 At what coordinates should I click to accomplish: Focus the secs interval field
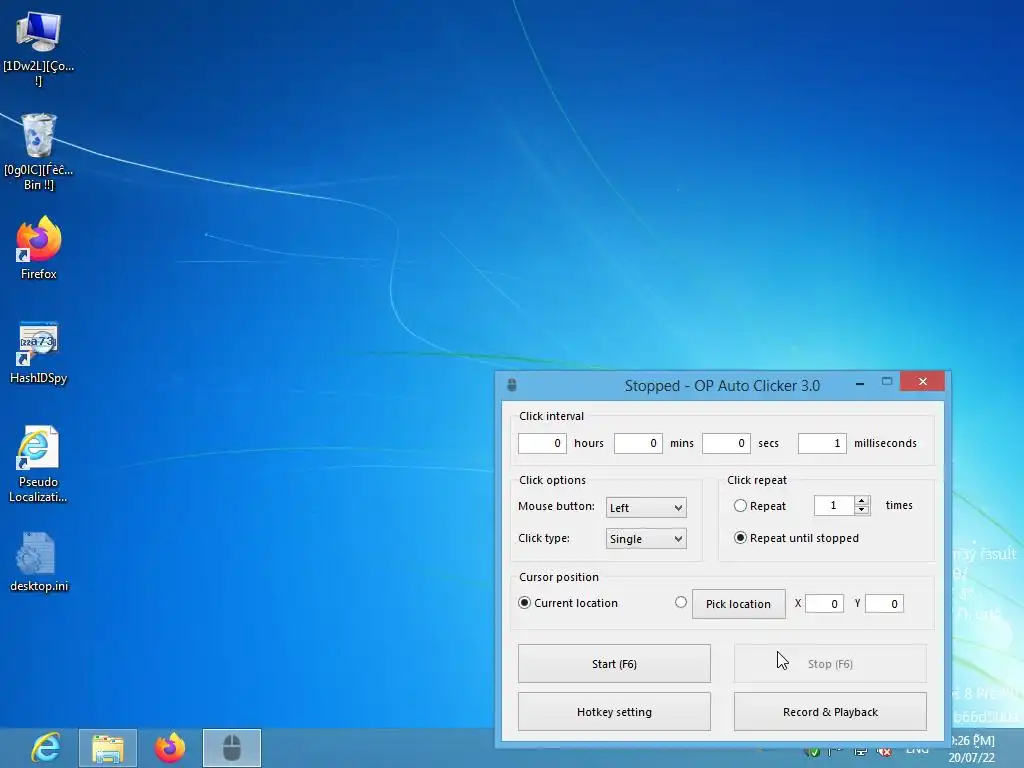coord(726,443)
